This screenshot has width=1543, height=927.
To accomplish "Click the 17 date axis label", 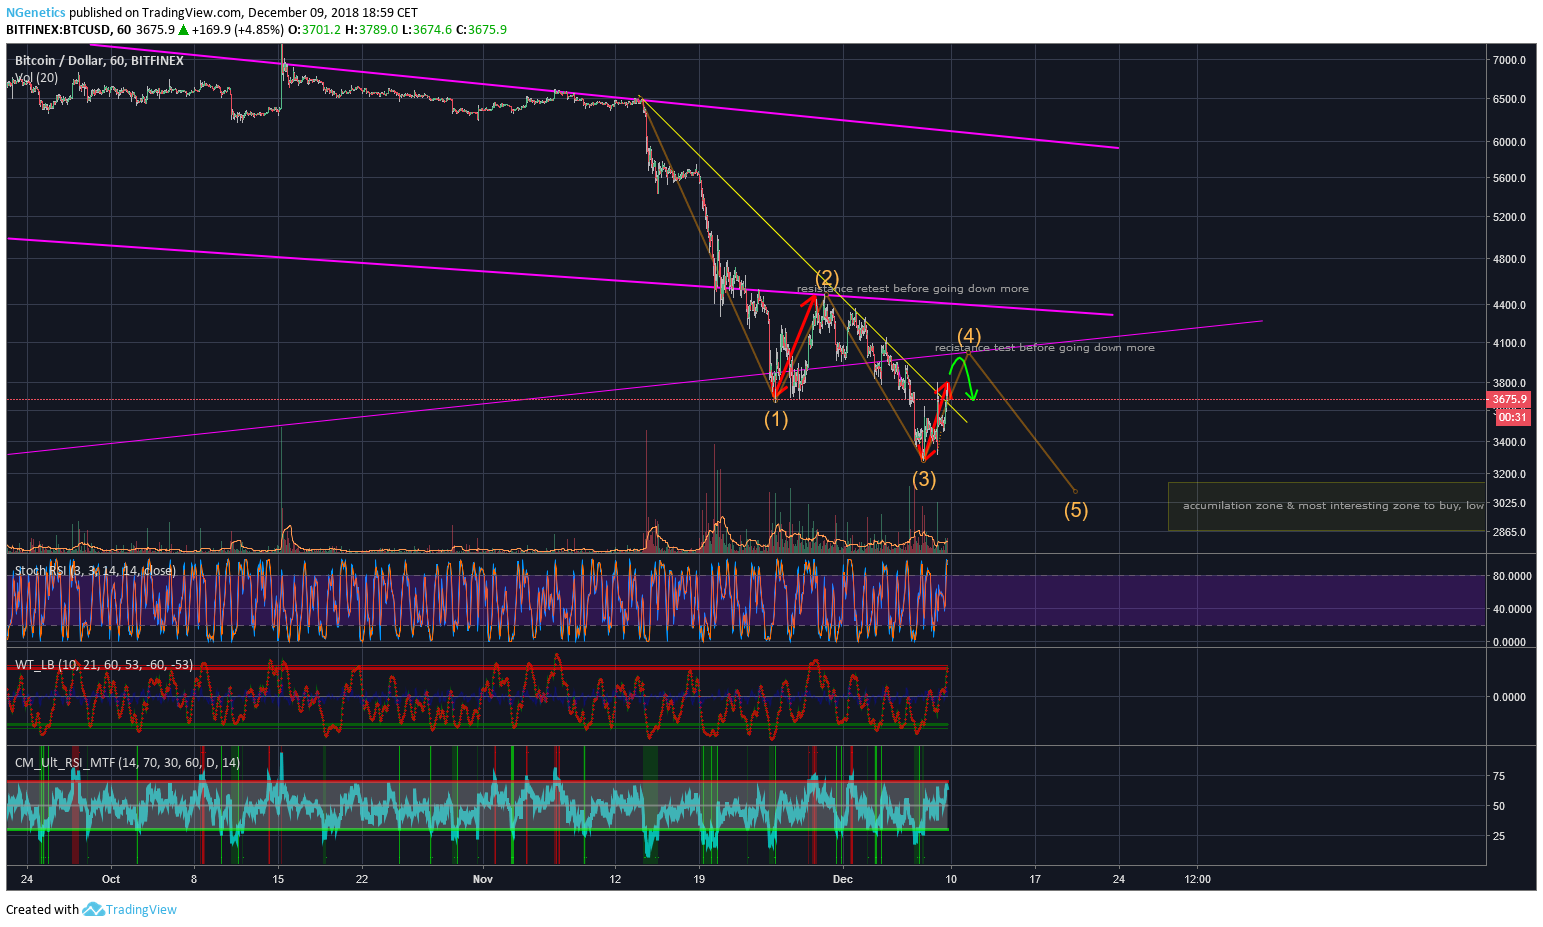I will click(x=1035, y=880).
